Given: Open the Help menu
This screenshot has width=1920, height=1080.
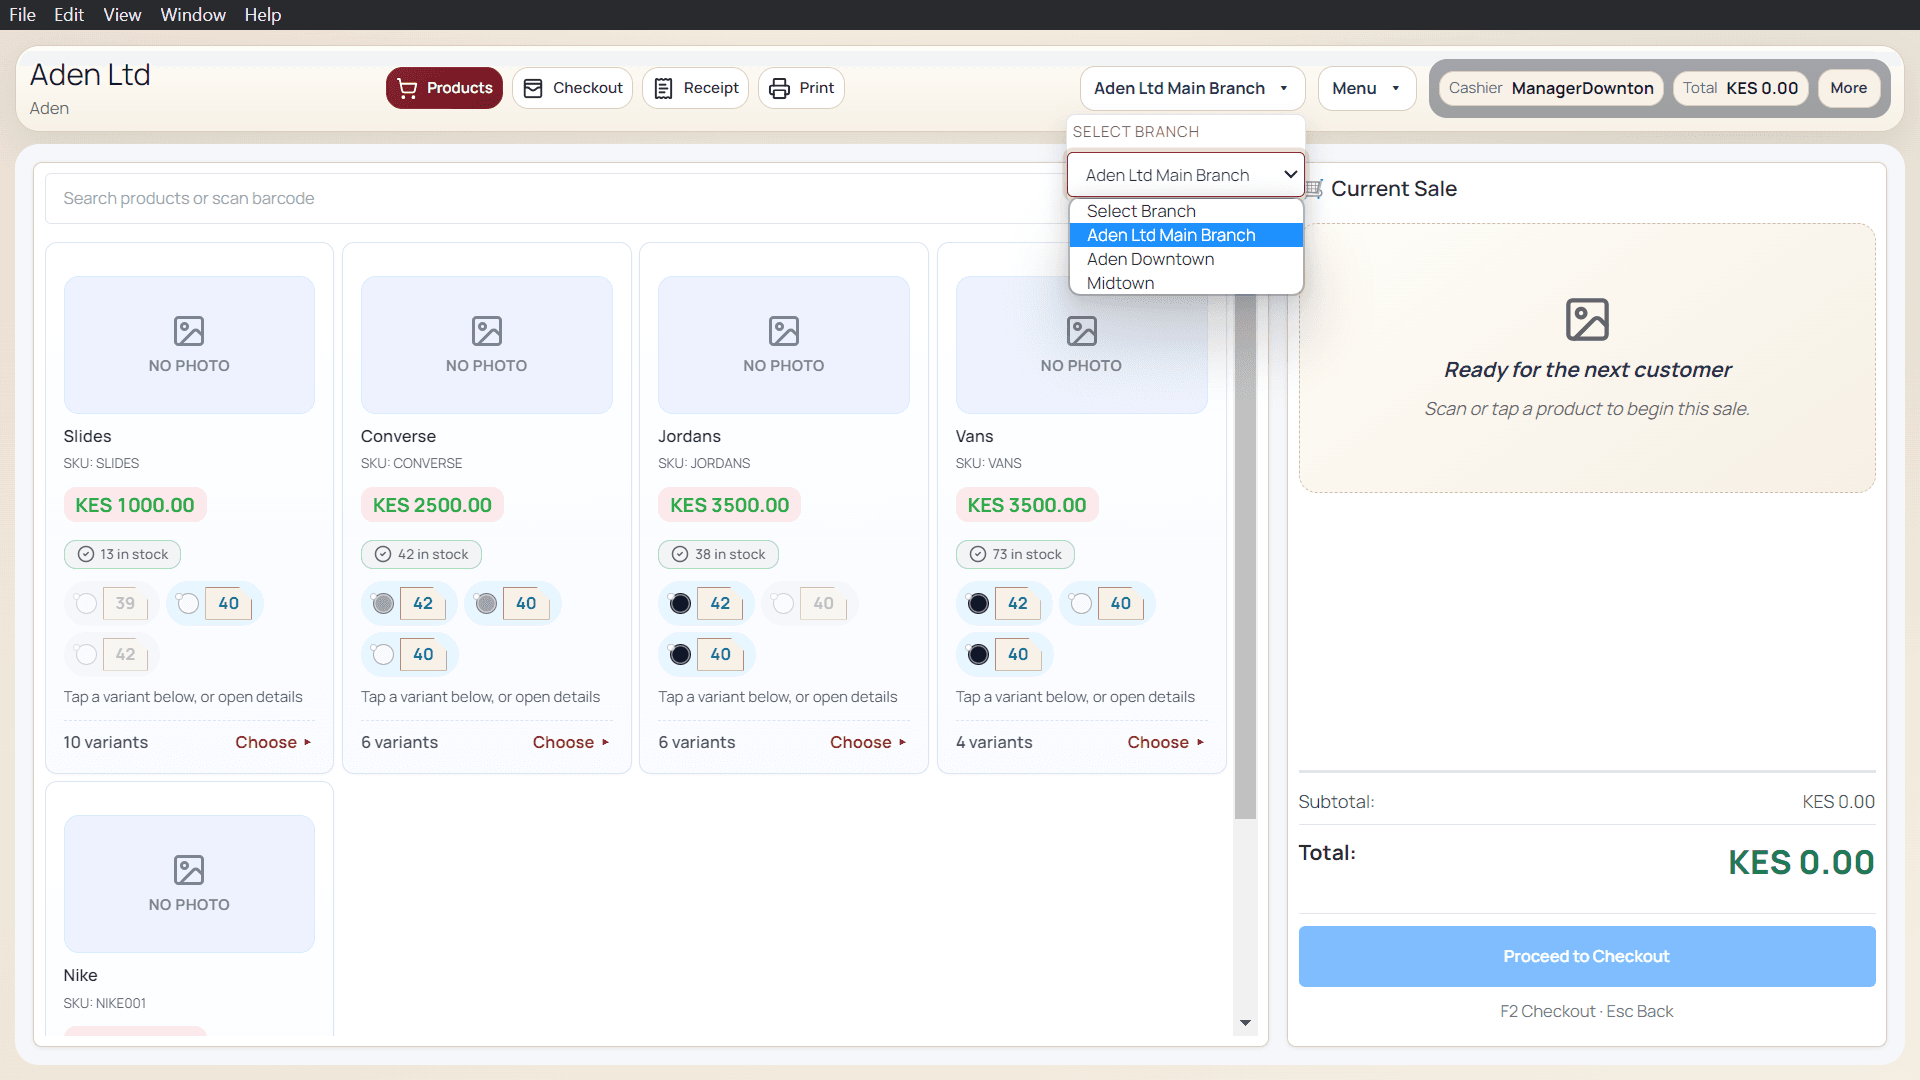Looking at the screenshot, I should point(263,15).
